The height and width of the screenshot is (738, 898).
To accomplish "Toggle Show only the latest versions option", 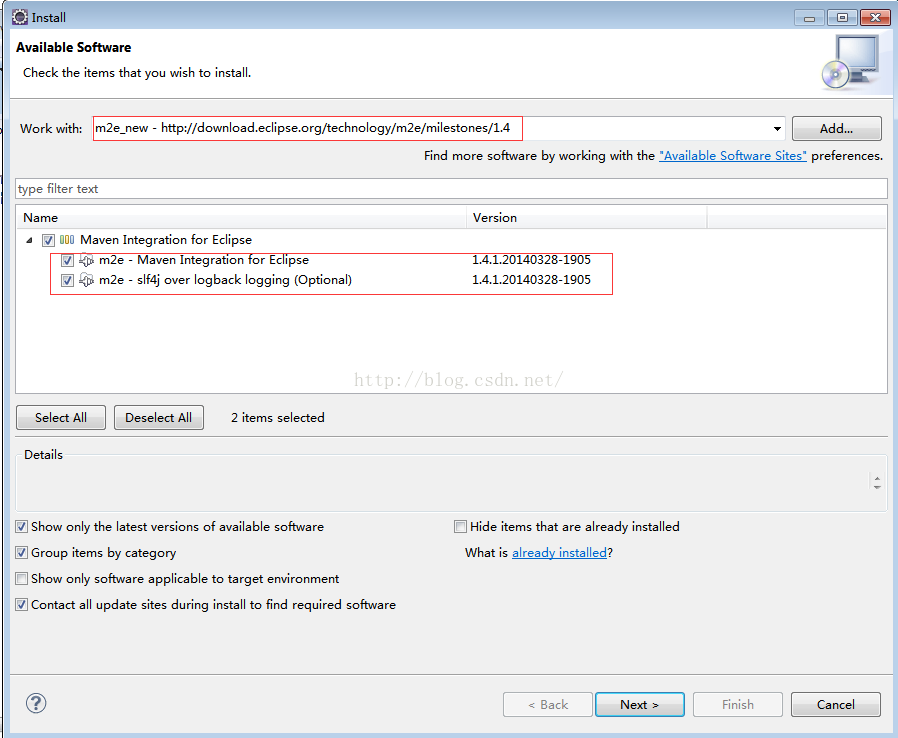I will click(22, 527).
